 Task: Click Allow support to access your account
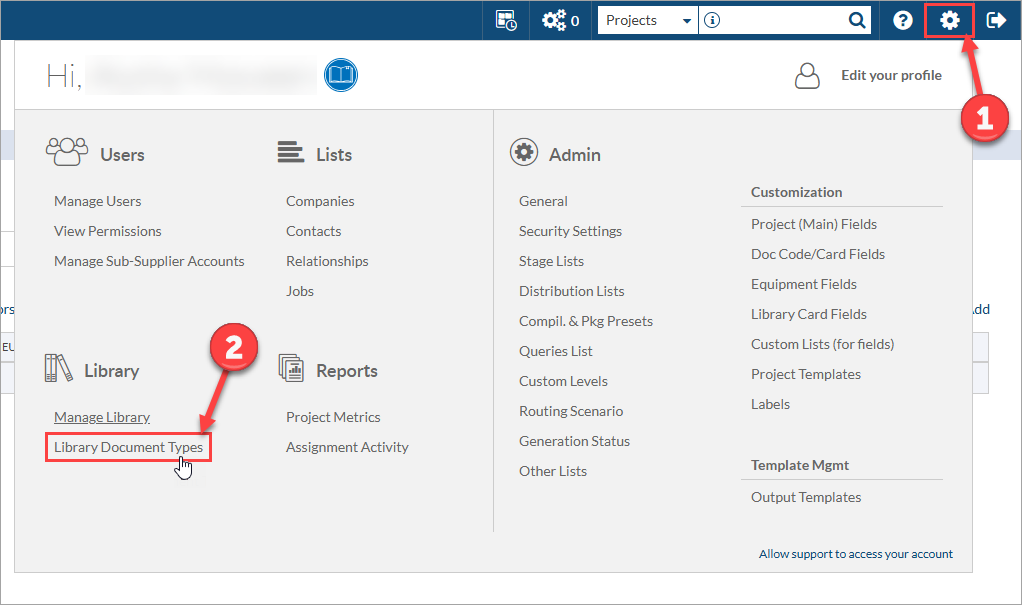856,554
